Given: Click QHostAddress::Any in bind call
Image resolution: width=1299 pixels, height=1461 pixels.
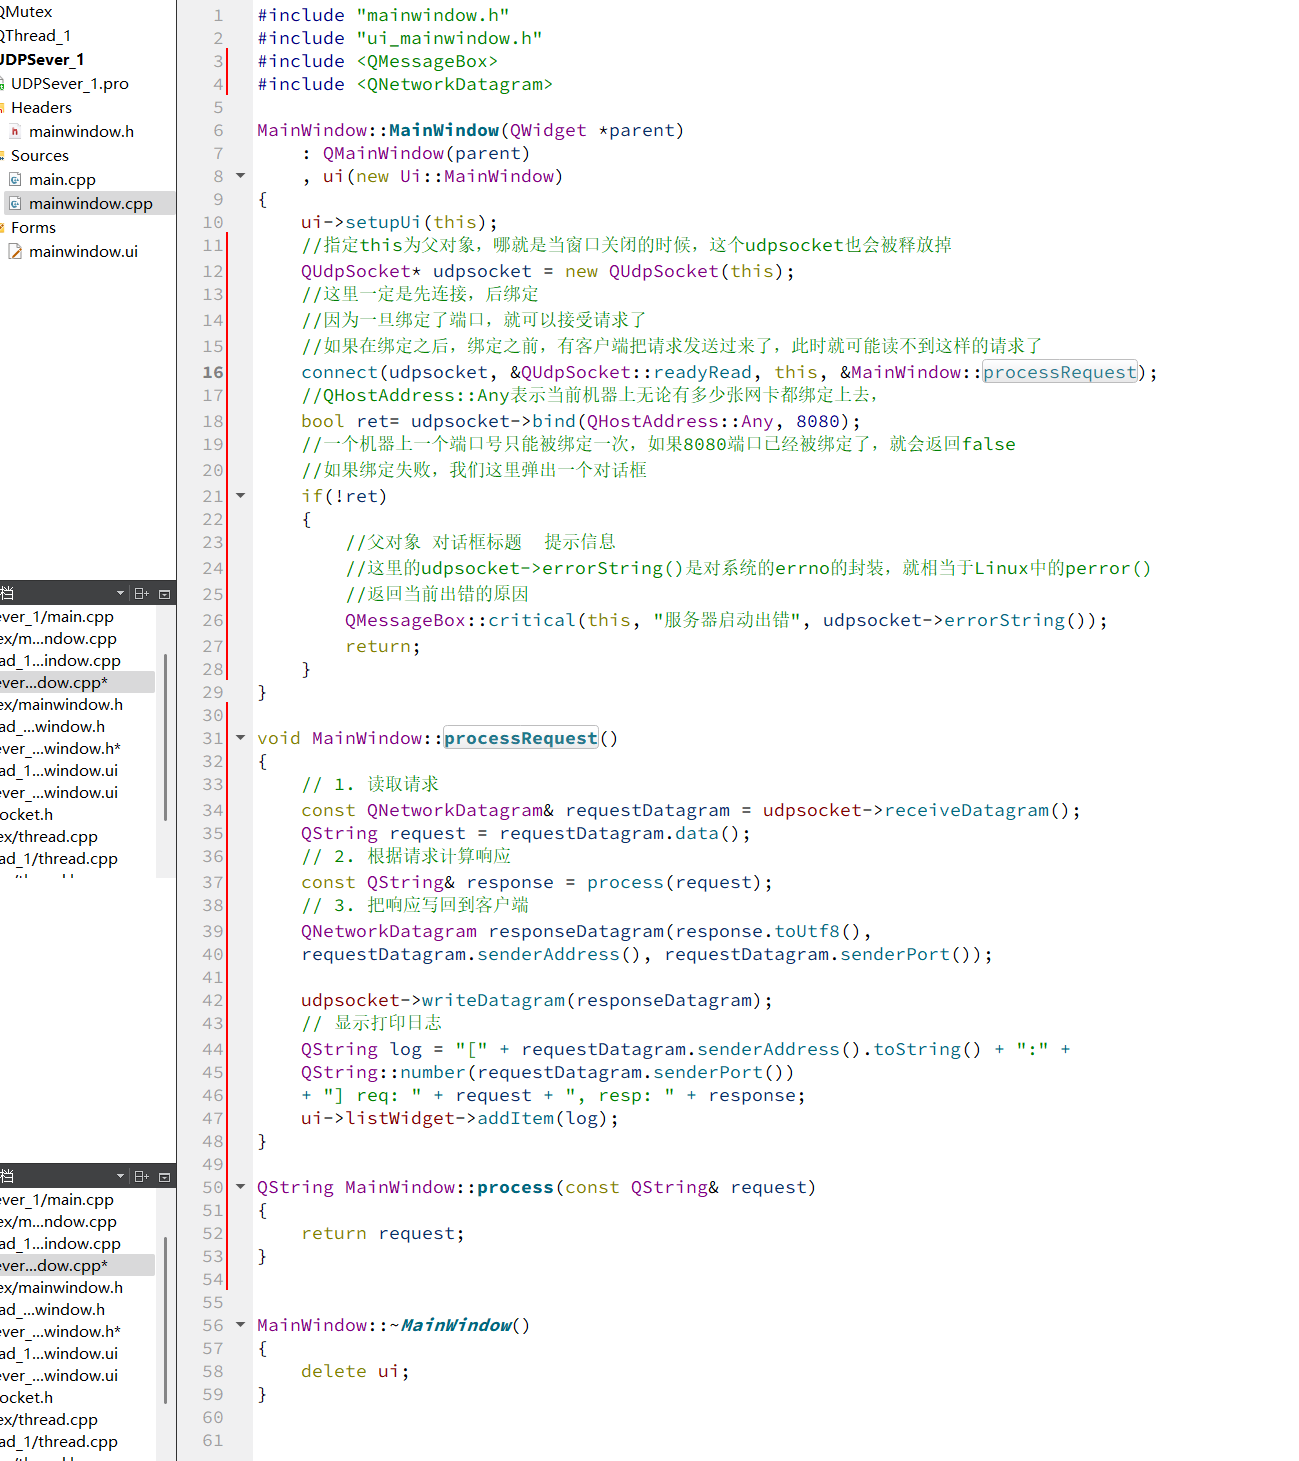Looking at the screenshot, I should tap(679, 421).
